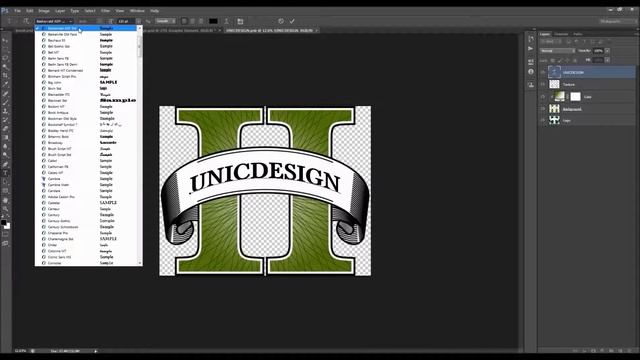Hide the Color layer
640x360 pixels.
[543, 97]
